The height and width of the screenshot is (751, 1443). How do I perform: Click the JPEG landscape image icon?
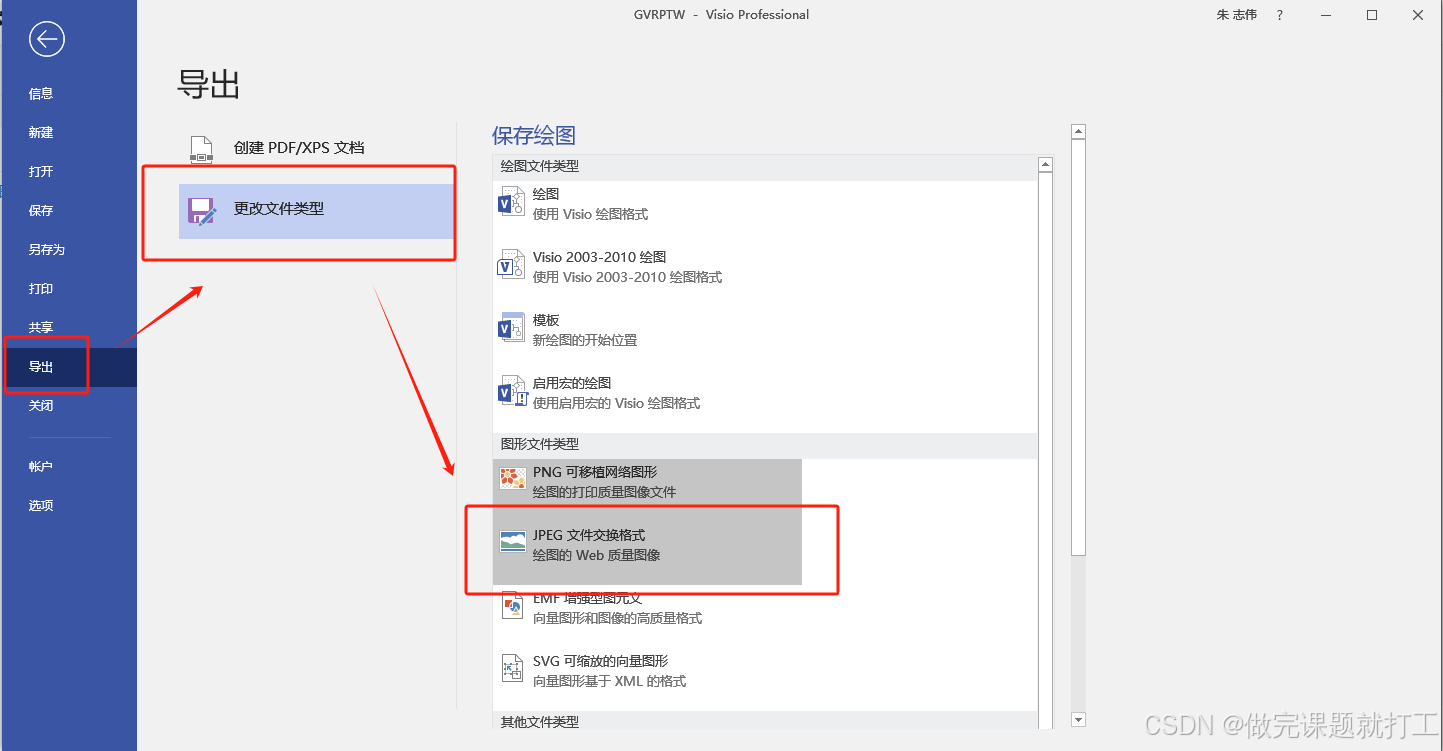click(513, 542)
